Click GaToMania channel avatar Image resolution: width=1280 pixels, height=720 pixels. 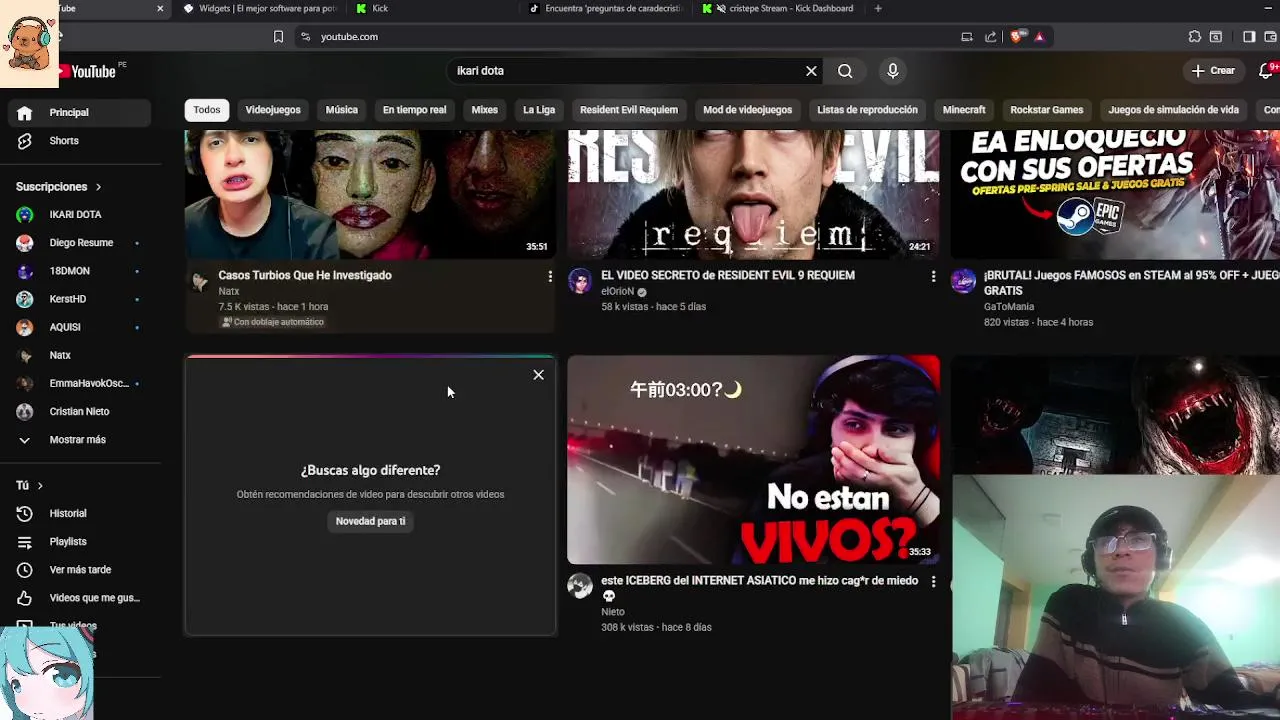[x=963, y=281]
